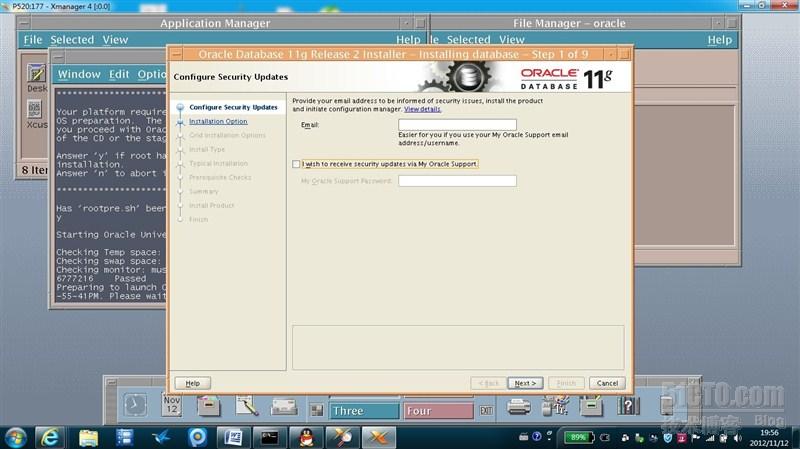Click the Help button in installer

(192, 383)
